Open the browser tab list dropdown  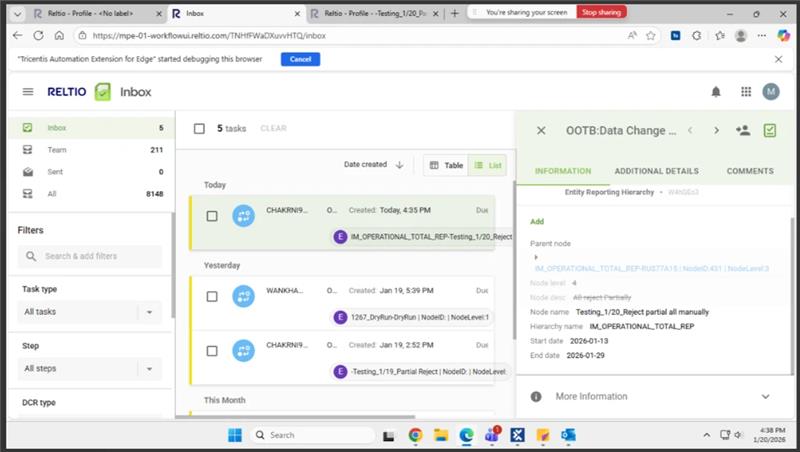(x=17, y=14)
